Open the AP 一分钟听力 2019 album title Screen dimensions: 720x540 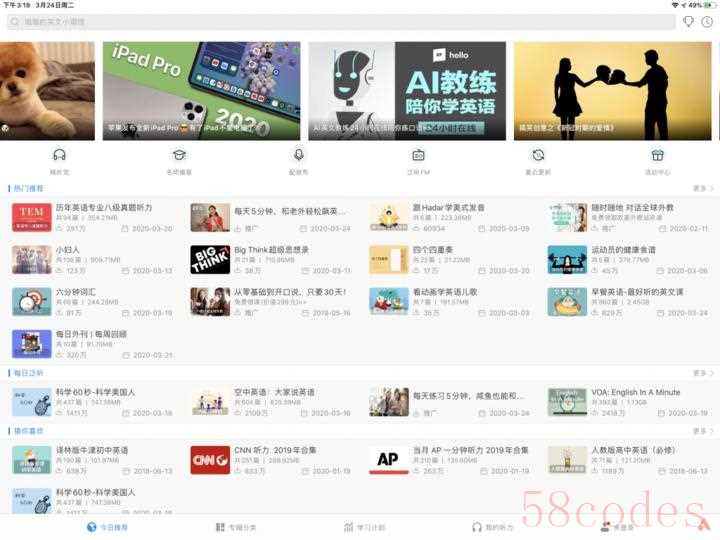pos(470,450)
